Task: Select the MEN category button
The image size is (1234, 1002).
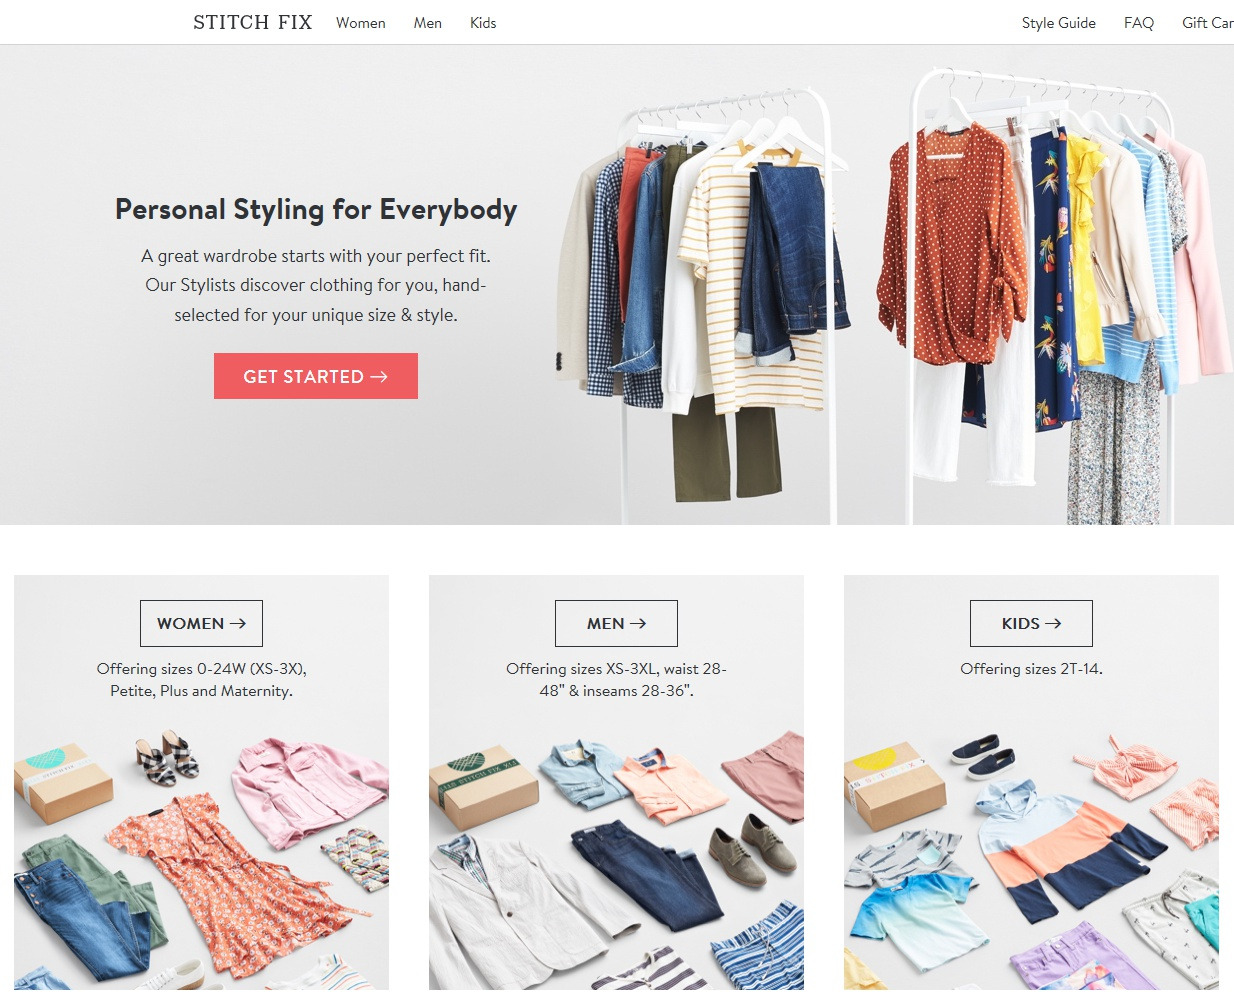Action: [x=616, y=623]
